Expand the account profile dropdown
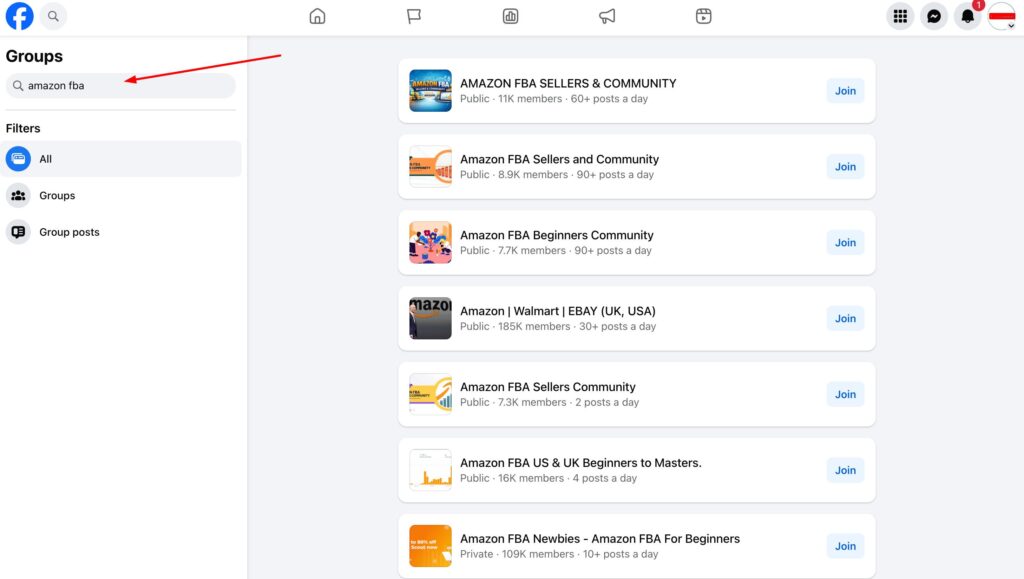This screenshot has width=1024, height=579. pyautogui.click(x=1002, y=16)
